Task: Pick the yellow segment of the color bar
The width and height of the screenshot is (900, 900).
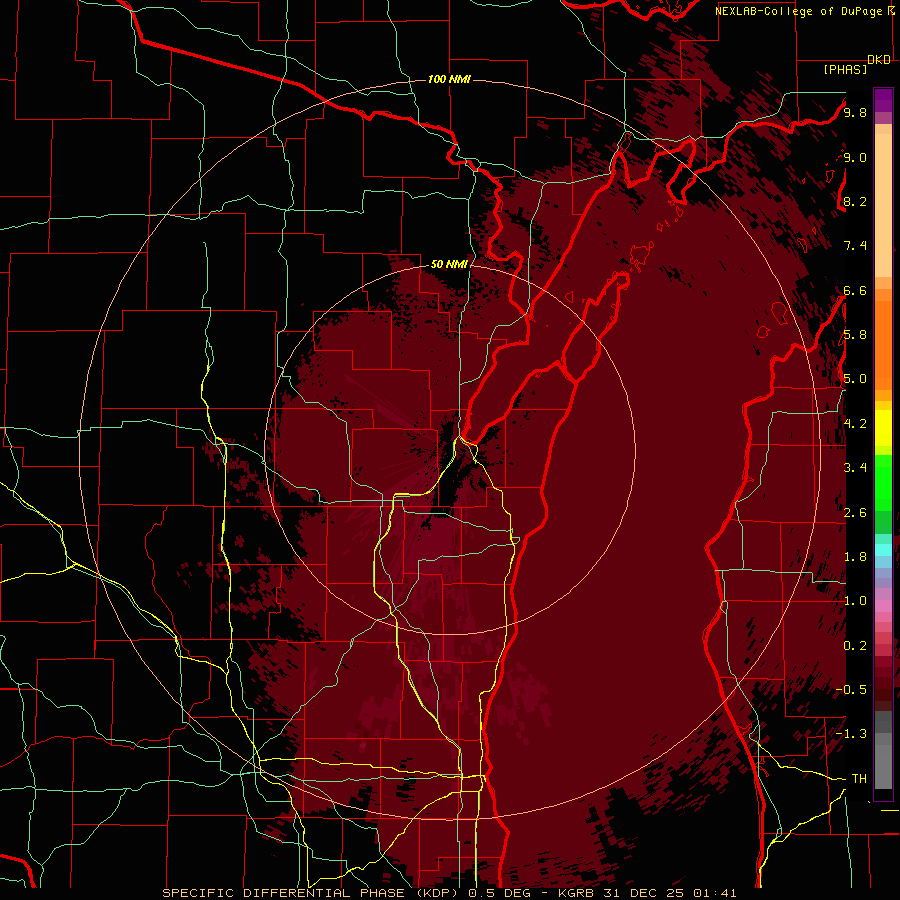Action: pos(883,428)
